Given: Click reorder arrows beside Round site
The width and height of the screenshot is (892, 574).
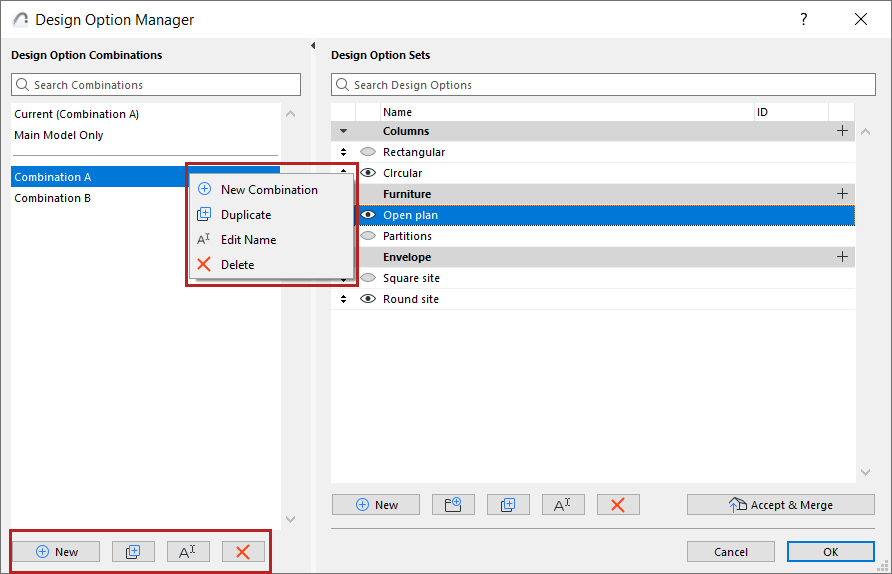Looking at the screenshot, I should coord(343,299).
